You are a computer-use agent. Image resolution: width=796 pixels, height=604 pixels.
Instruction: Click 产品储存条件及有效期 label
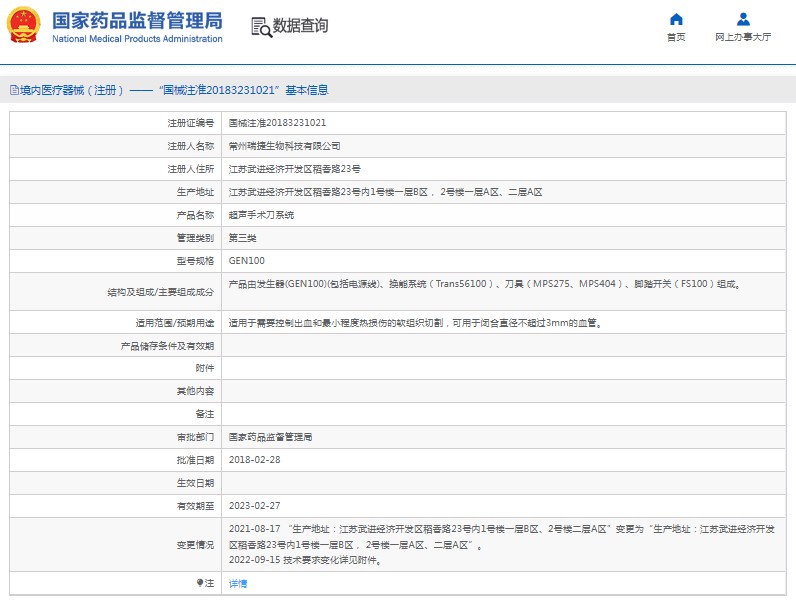[168, 346]
